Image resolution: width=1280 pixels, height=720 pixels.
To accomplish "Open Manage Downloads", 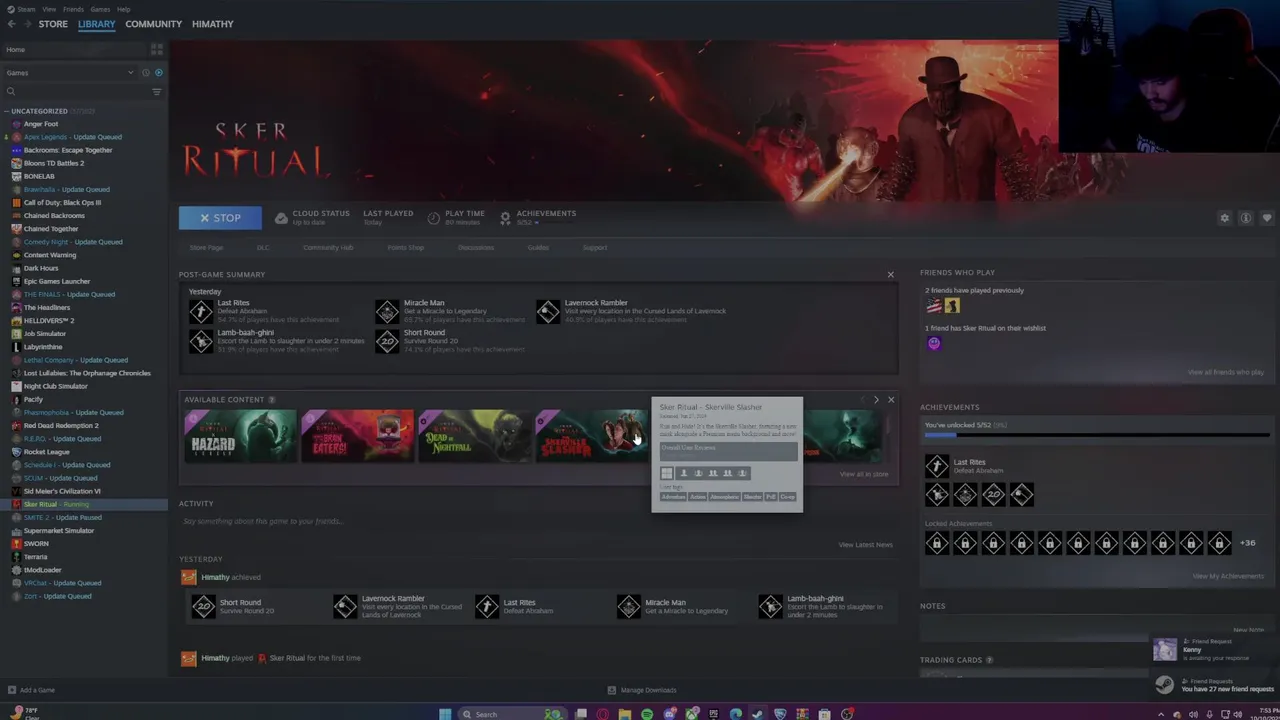I will (642, 690).
